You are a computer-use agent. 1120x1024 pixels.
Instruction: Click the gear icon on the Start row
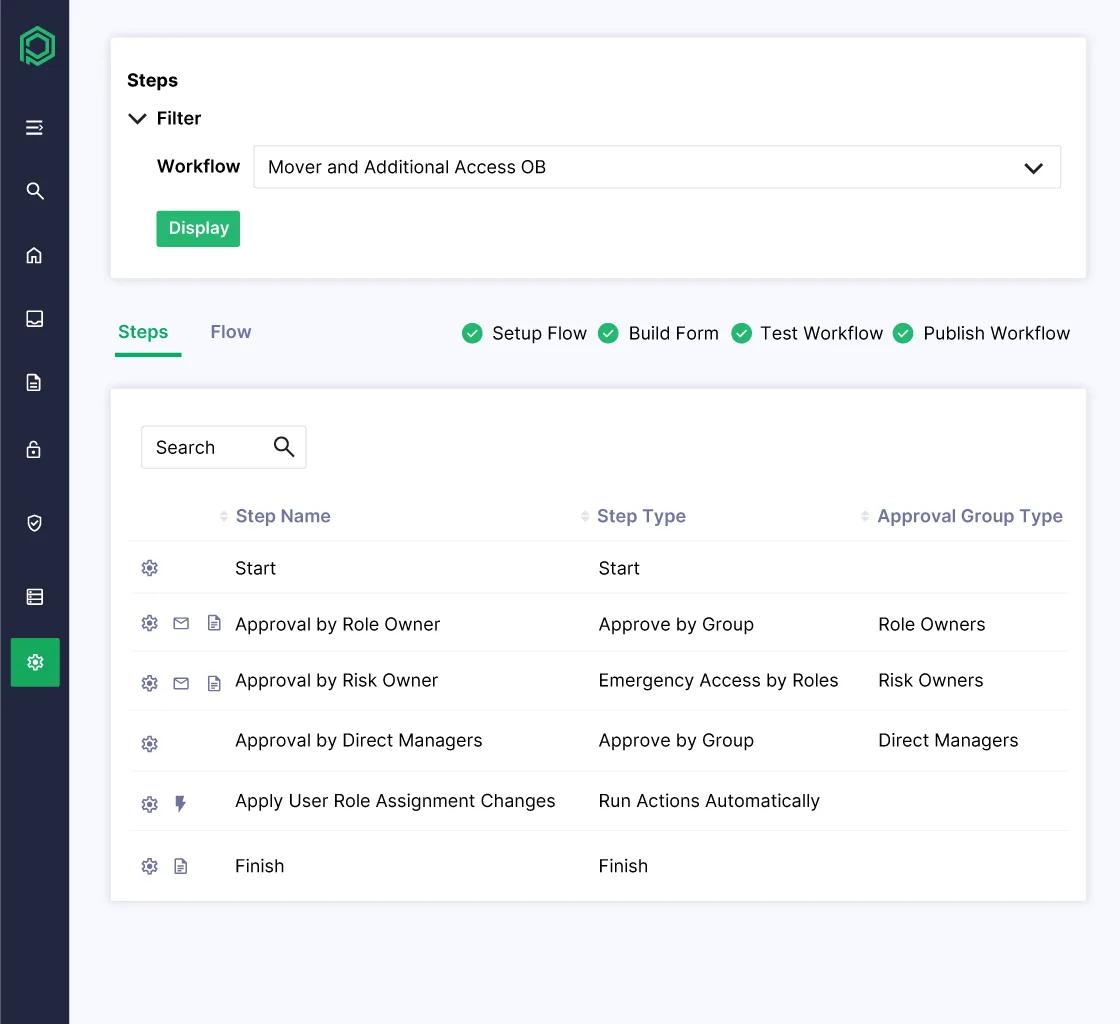pyautogui.click(x=149, y=567)
